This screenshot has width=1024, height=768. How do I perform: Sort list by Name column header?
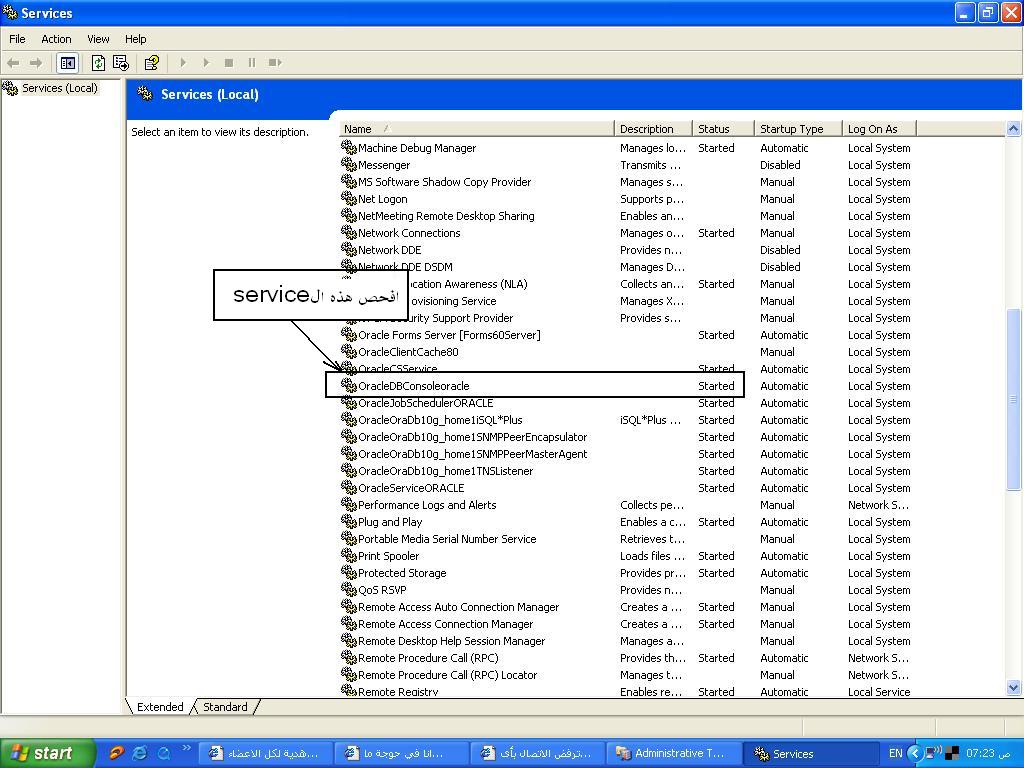coord(476,129)
